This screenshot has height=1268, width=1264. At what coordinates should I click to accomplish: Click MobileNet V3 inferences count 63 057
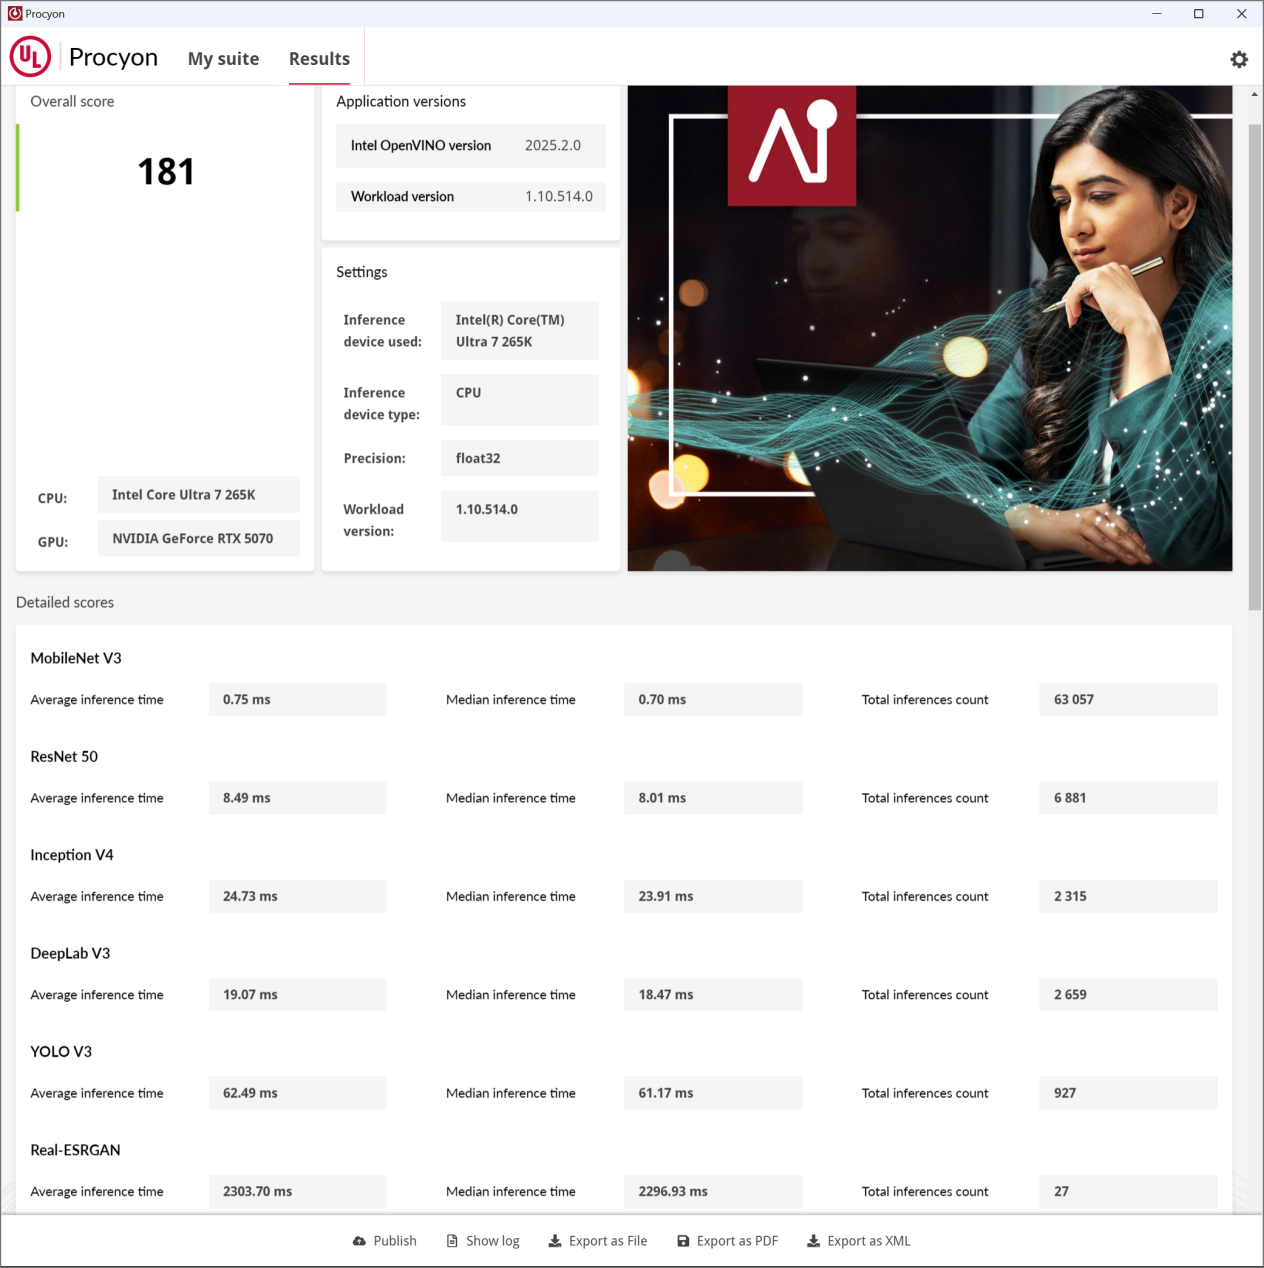1128,700
